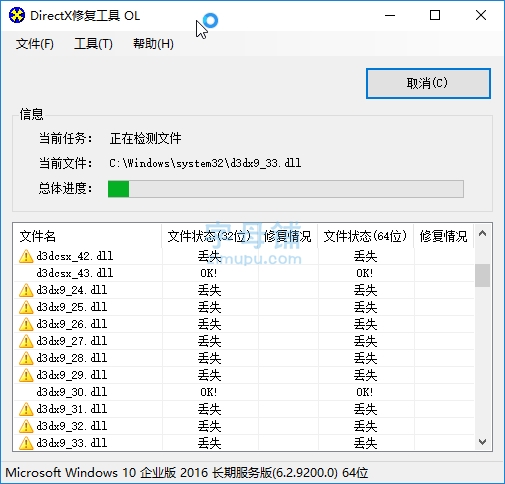Click the current file path C:\Windows\system32\d3dx9_33.dll
The width and height of the screenshot is (505, 484).
205,163
